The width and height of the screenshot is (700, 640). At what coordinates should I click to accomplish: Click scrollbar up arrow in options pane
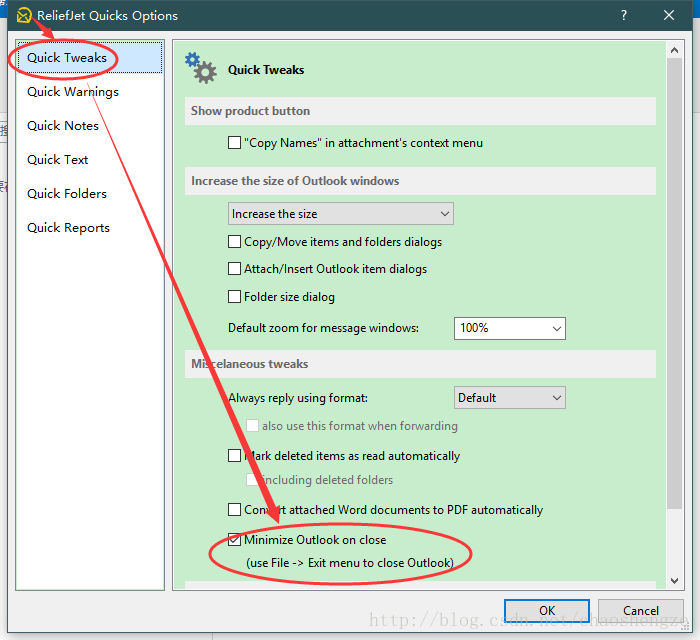pos(674,50)
